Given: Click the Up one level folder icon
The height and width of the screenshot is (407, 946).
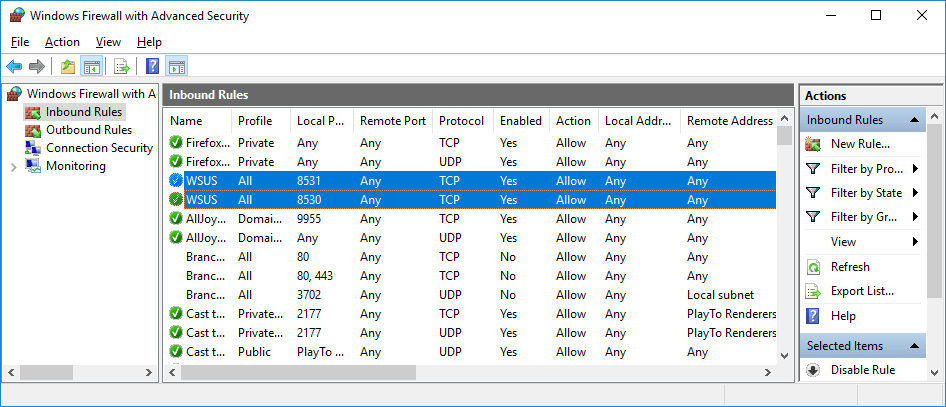Looking at the screenshot, I should [x=68, y=66].
